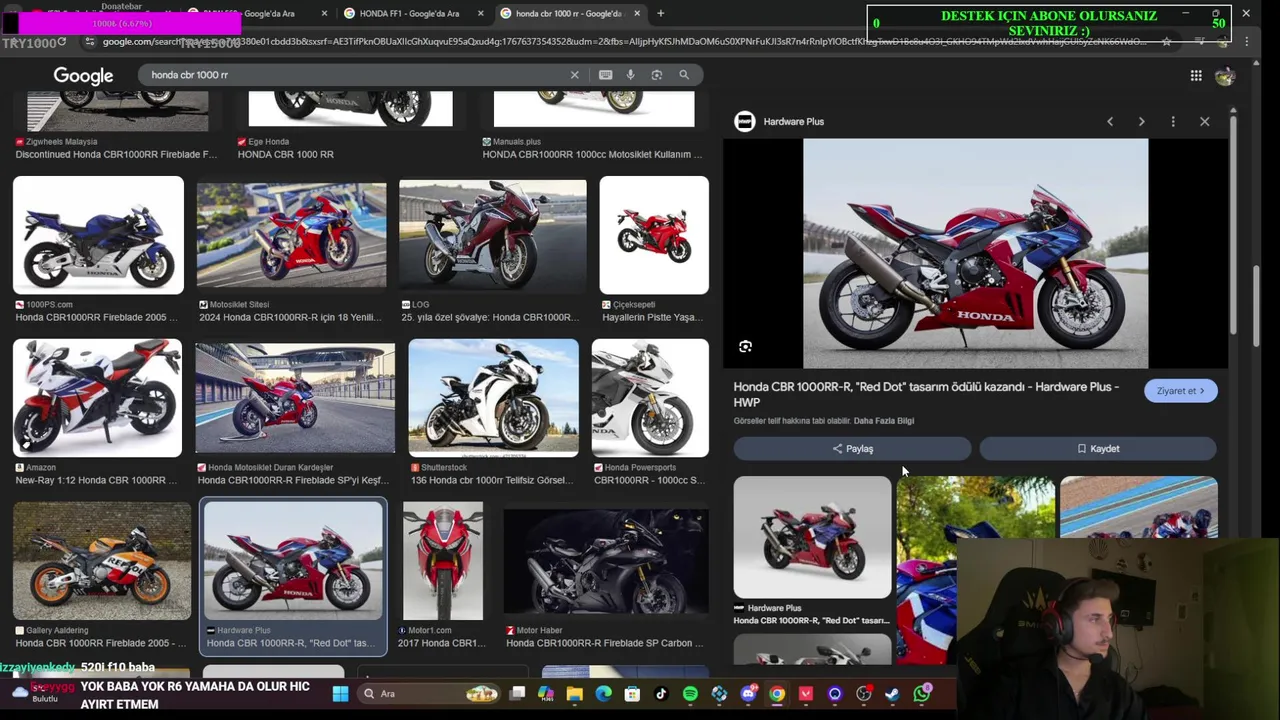Open Honda Motosiklet Duran Kardeşler image

[295, 398]
